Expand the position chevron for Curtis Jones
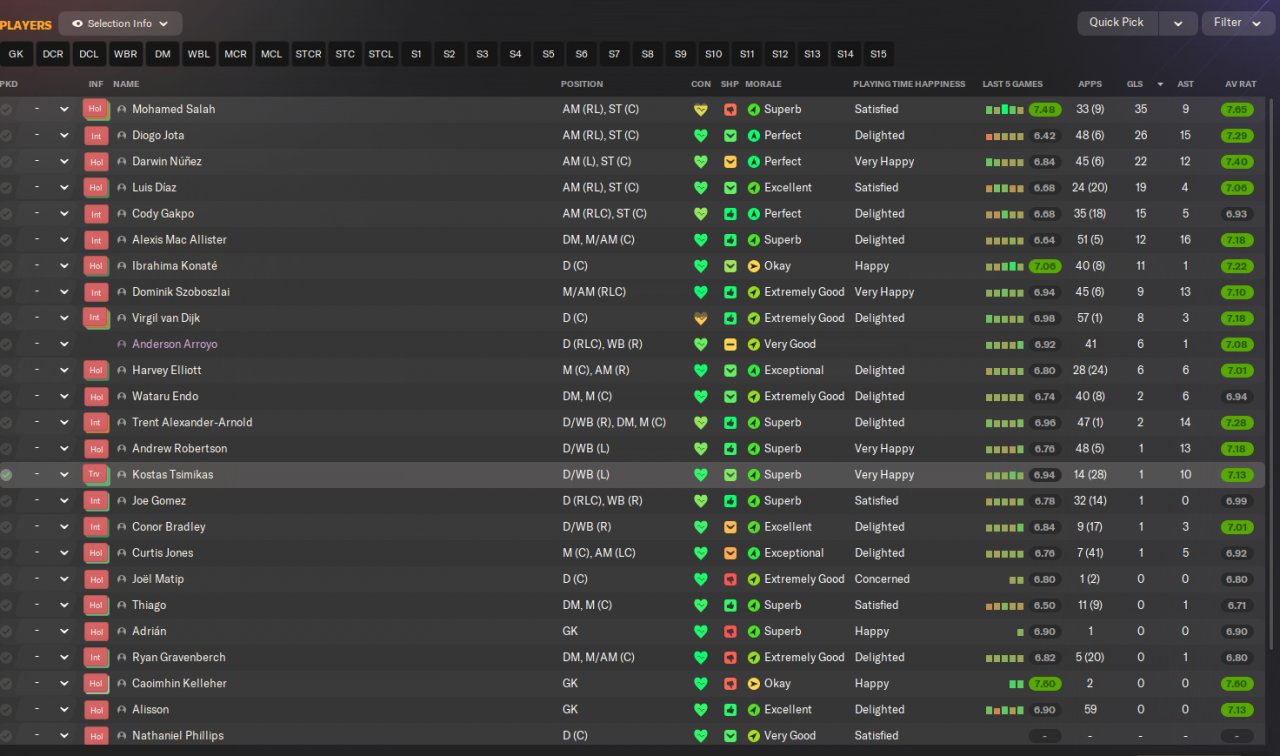The image size is (1280, 756). (x=64, y=553)
